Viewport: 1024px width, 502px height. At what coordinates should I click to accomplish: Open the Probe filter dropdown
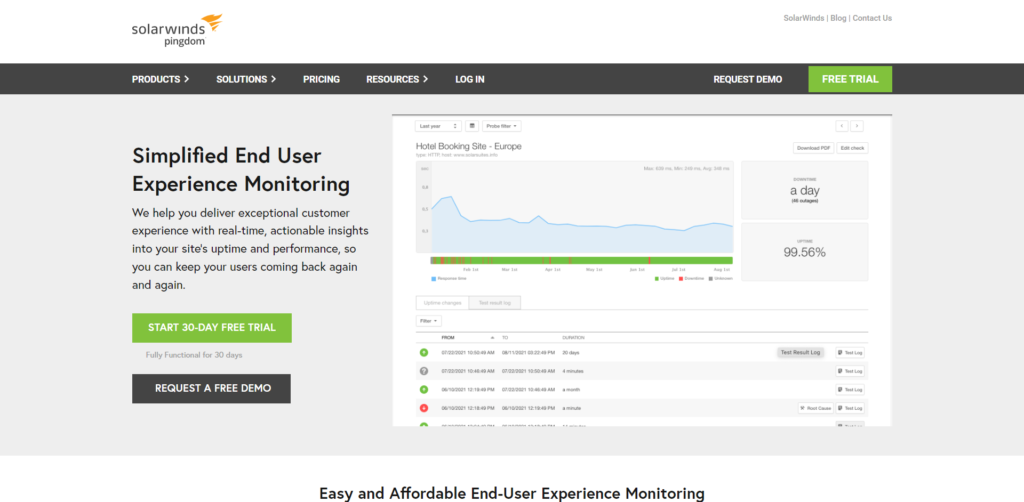tap(502, 126)
